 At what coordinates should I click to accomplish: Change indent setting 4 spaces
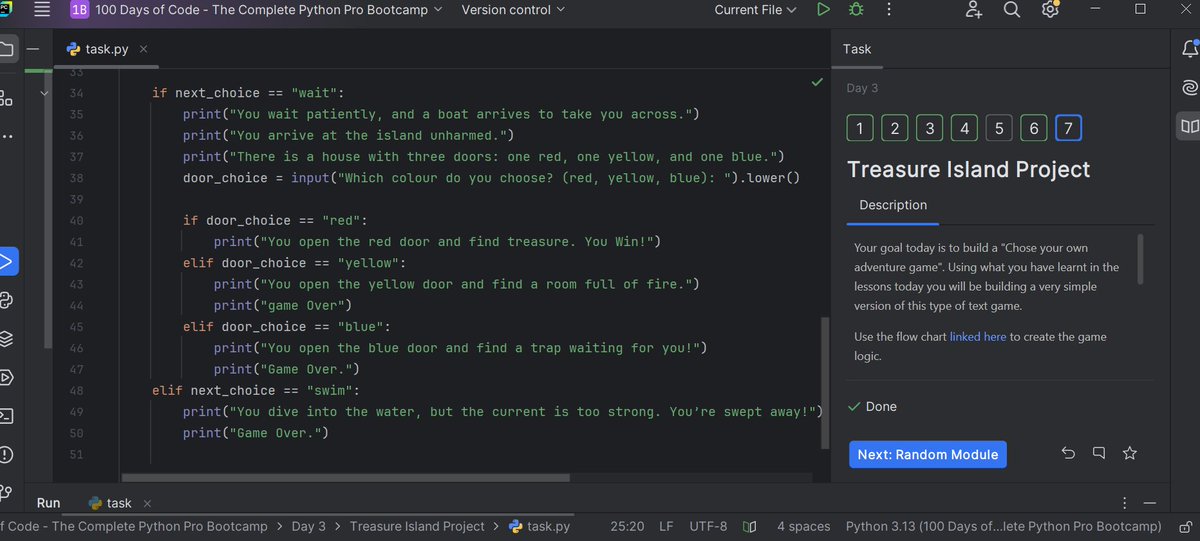tap(804, 526)
